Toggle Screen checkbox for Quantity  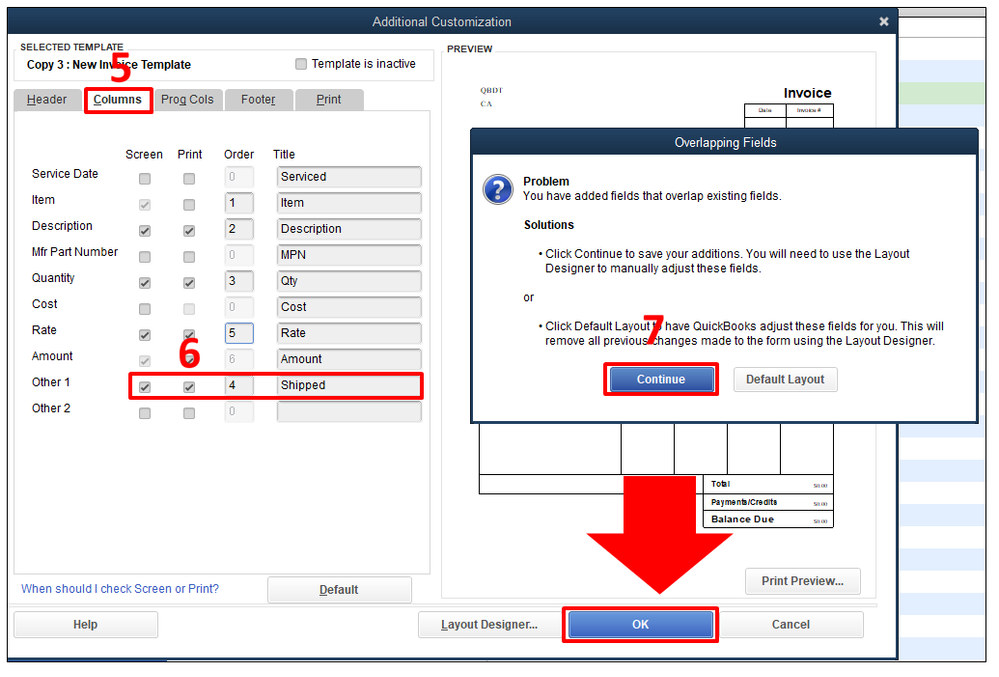coord(145,283)
